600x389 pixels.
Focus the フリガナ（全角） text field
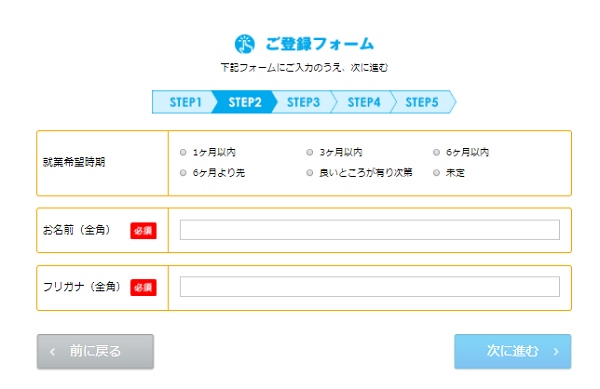click(370, 286)
